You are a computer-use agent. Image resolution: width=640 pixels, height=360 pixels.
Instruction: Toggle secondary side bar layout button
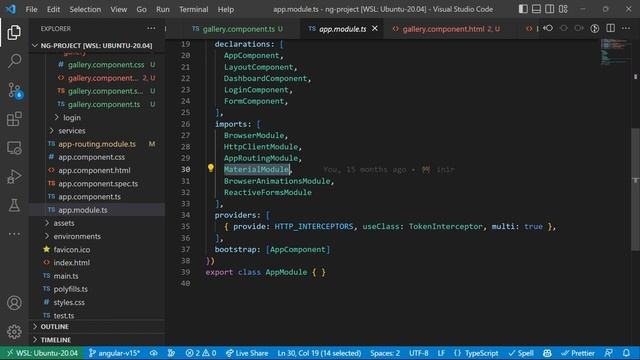coord(550,9)
